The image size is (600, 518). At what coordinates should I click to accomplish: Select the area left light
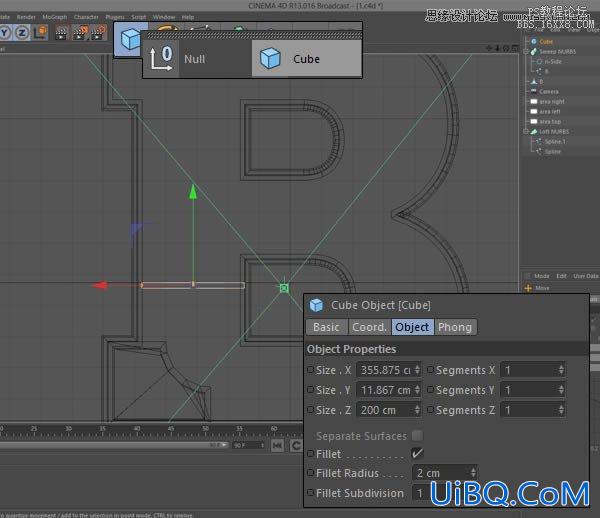(x=550, y=111)
